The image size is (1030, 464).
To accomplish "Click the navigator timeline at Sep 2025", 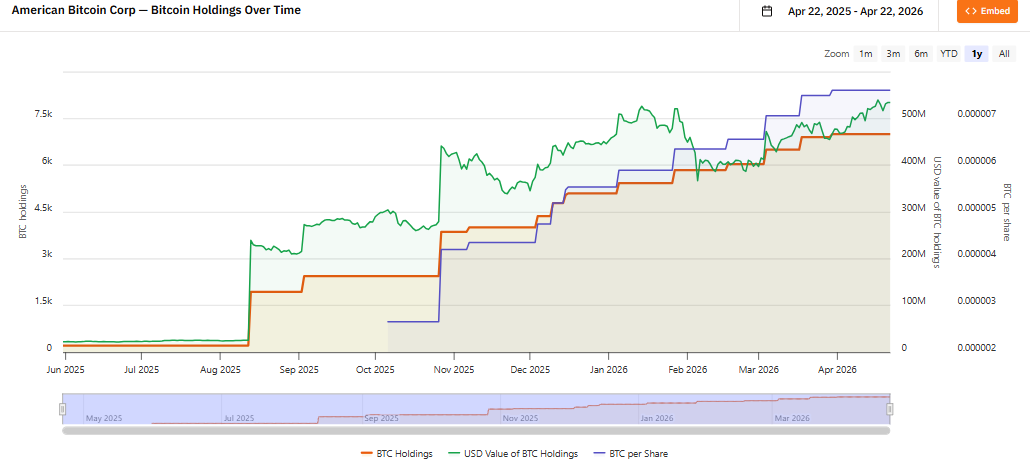I will tap(381, 418).
